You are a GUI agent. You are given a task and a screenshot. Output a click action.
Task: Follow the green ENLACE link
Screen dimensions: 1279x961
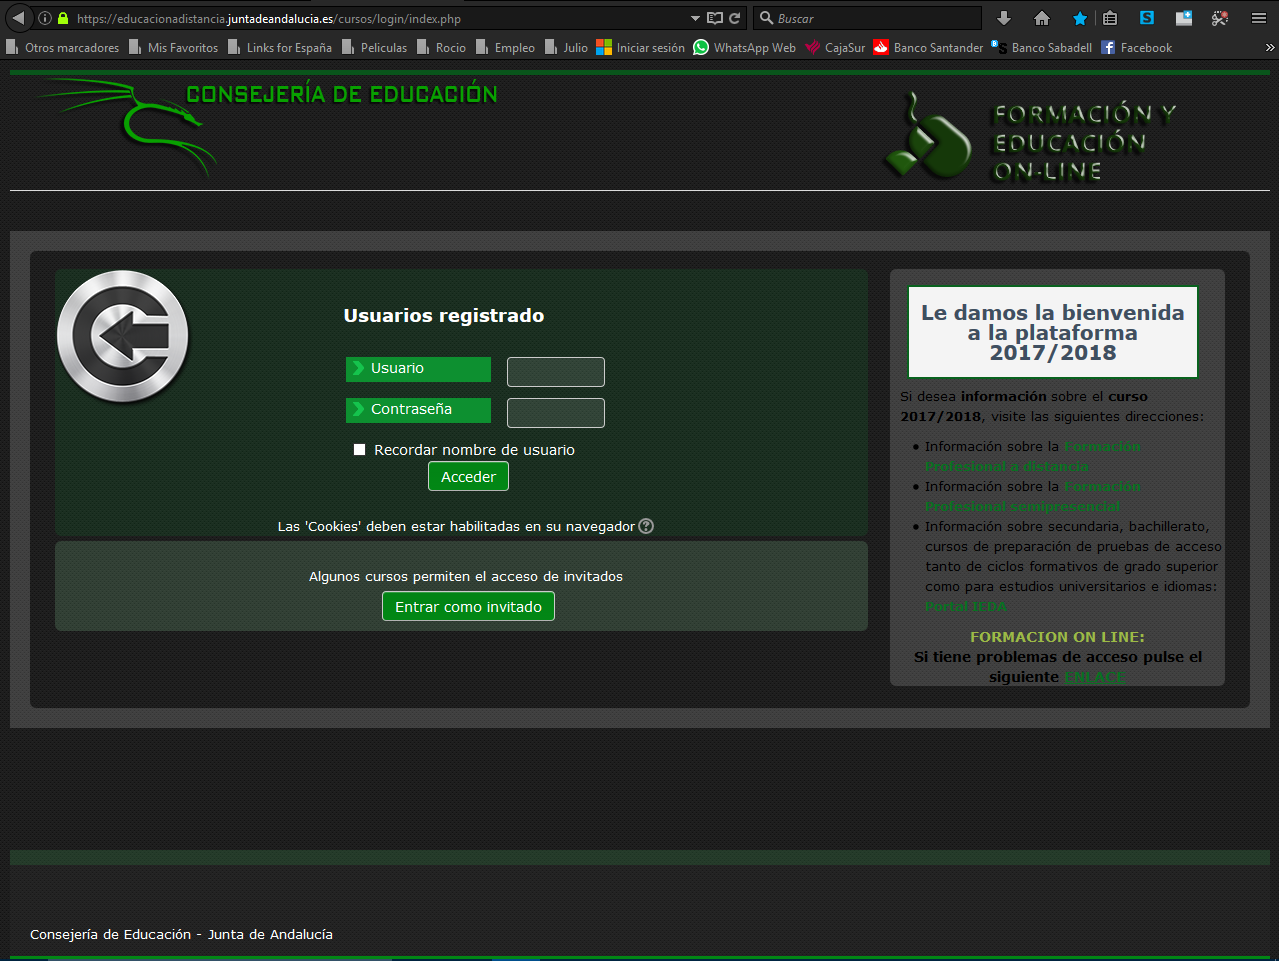(1095, 677)
